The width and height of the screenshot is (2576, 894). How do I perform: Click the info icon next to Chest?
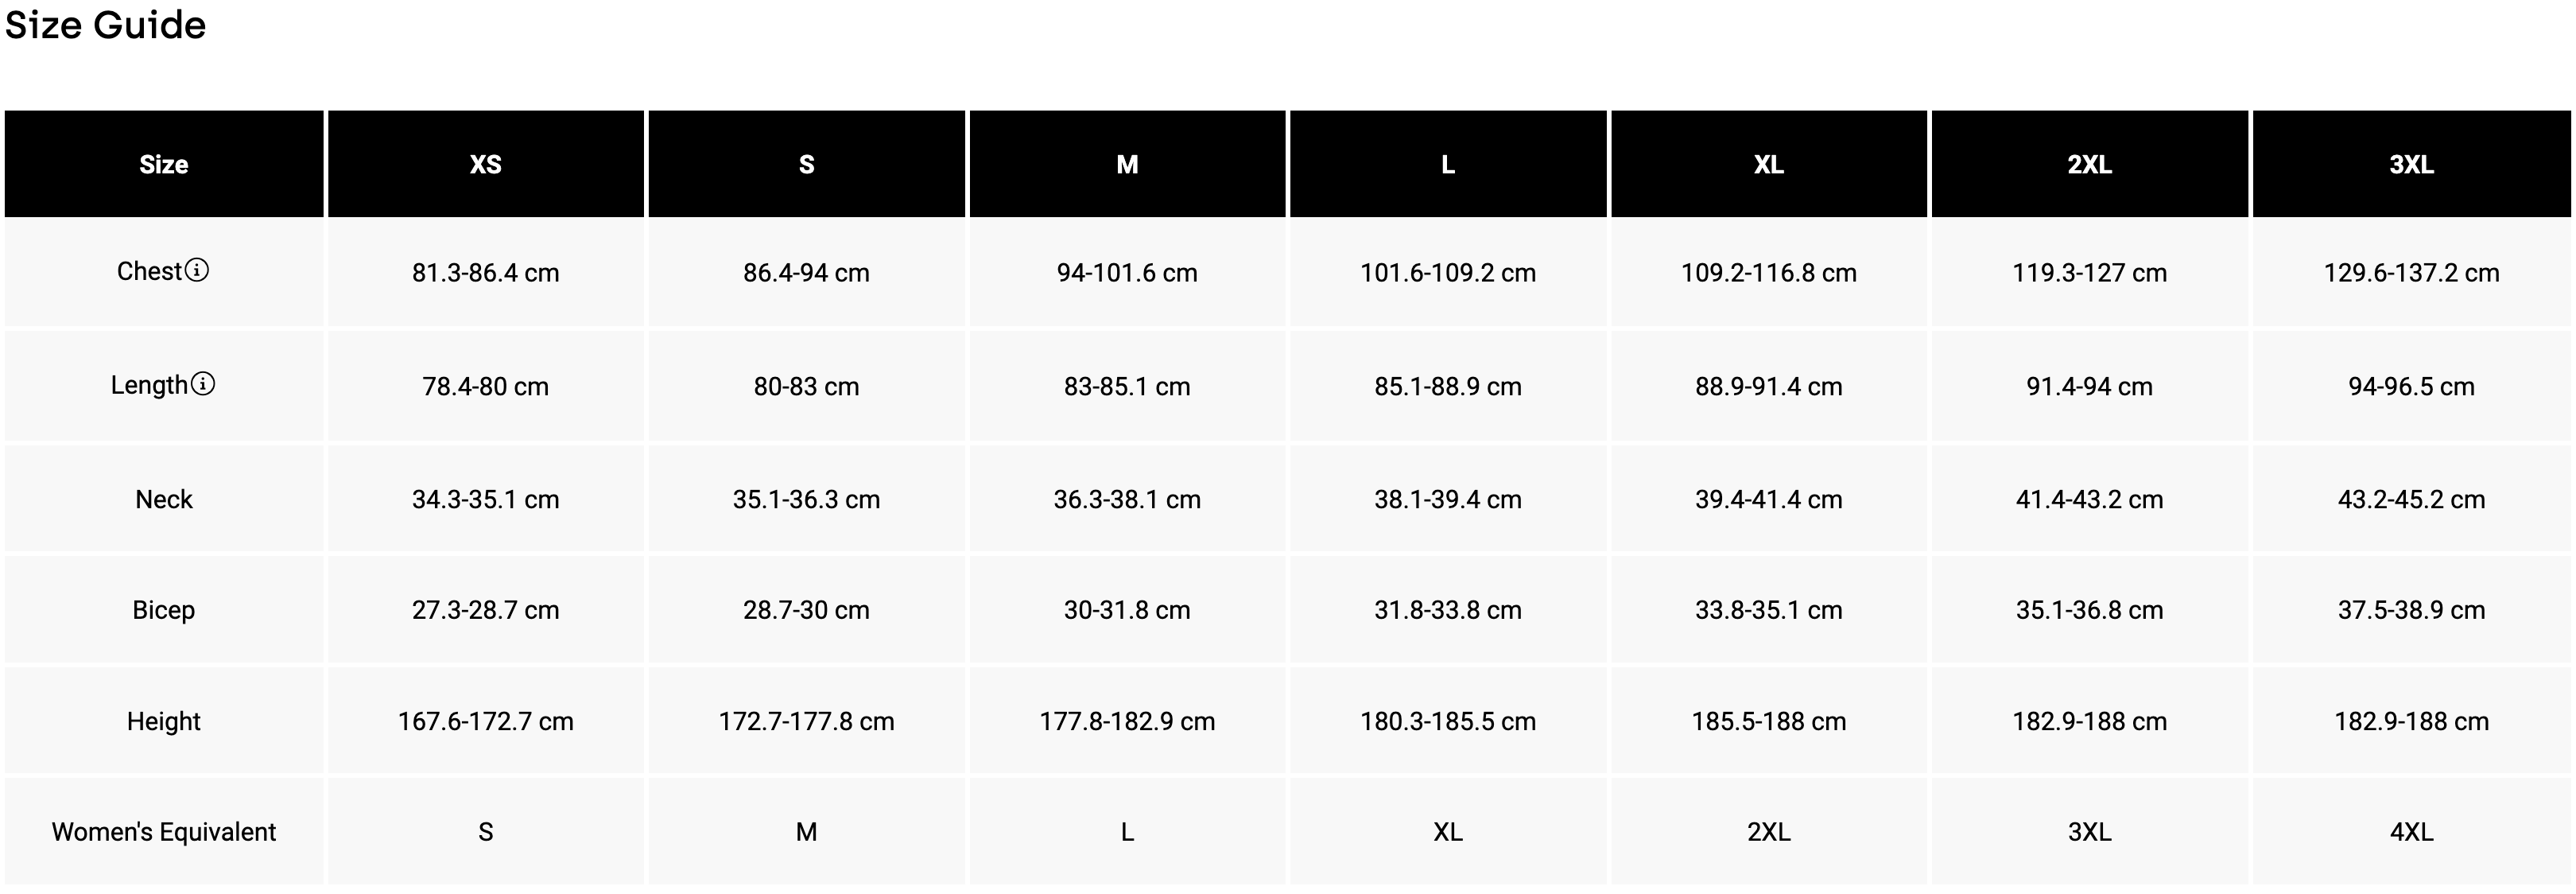[198, 270]
